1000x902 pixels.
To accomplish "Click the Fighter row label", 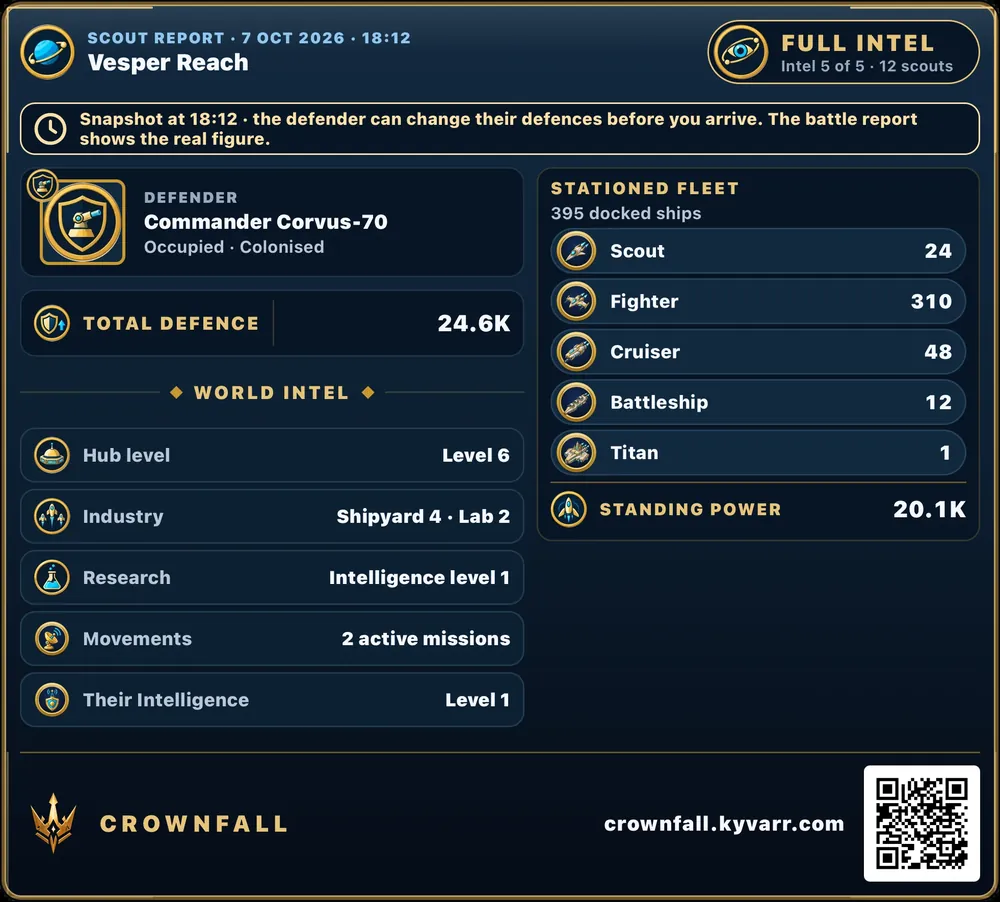I will [x=644, y=301].
